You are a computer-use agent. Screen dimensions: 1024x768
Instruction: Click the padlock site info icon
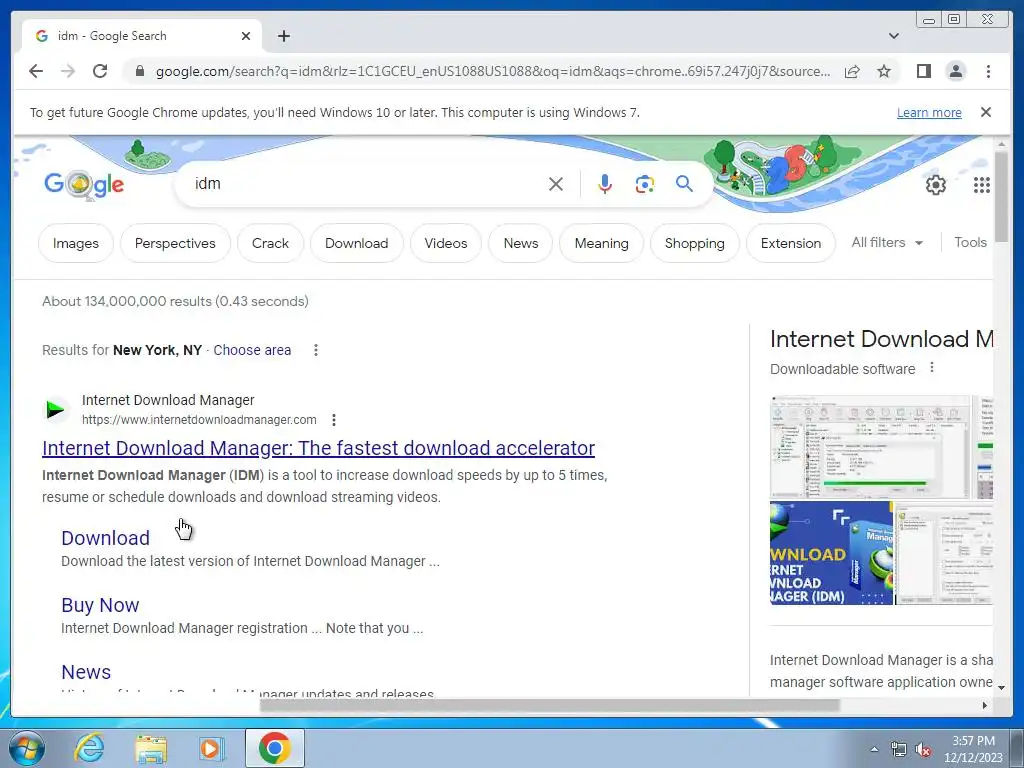click(x=140, y=71)
